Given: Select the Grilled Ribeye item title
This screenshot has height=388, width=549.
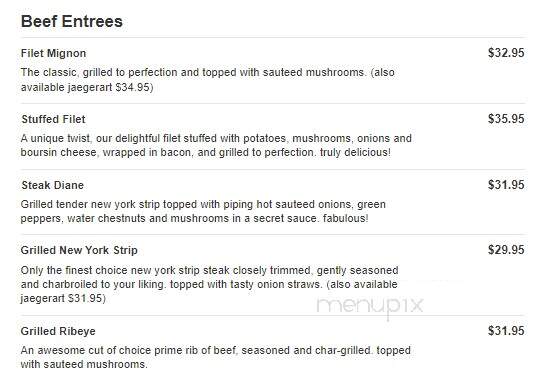Looking at the screenshot, I should point(58,331).
